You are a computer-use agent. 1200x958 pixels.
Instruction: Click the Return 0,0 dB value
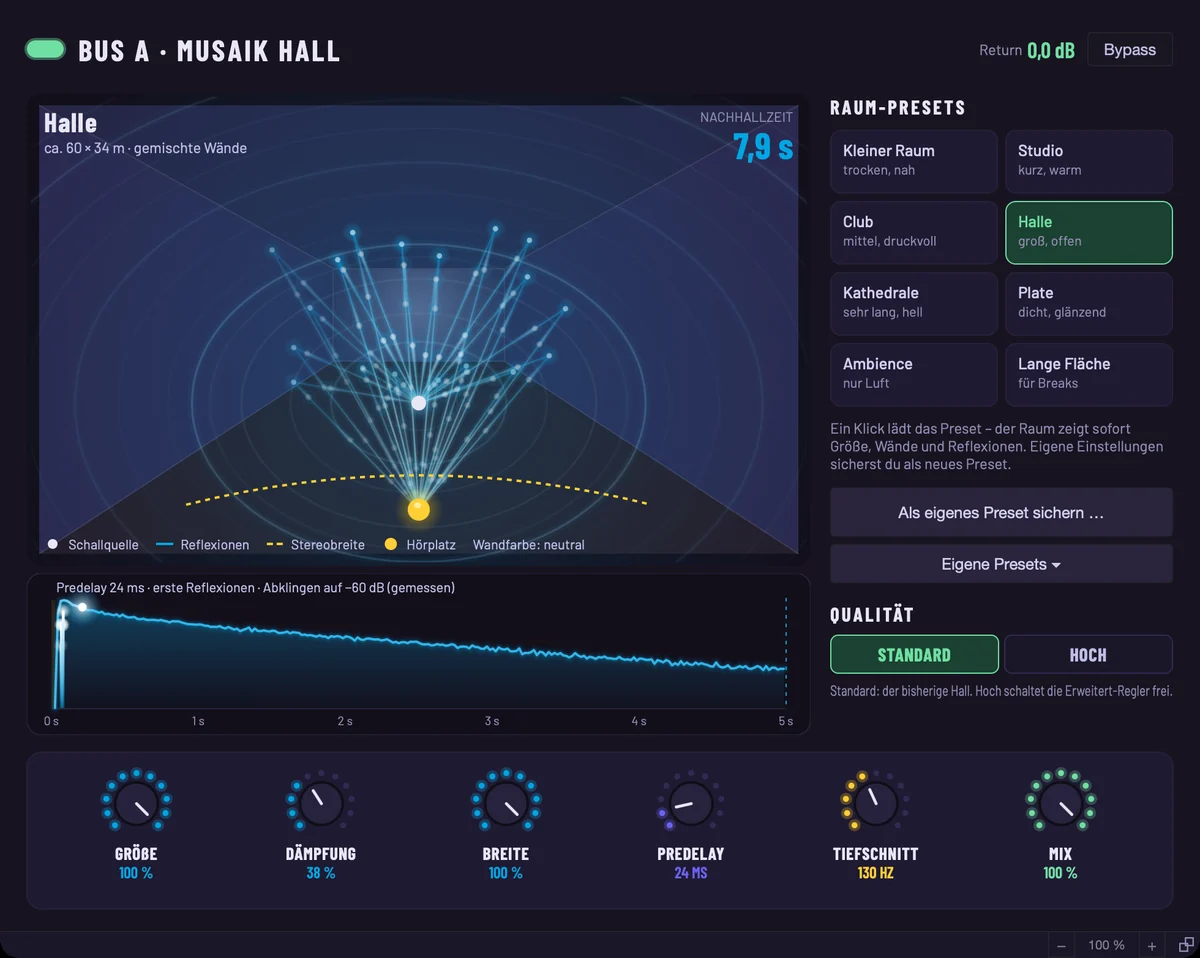[x=1051, y=50]
